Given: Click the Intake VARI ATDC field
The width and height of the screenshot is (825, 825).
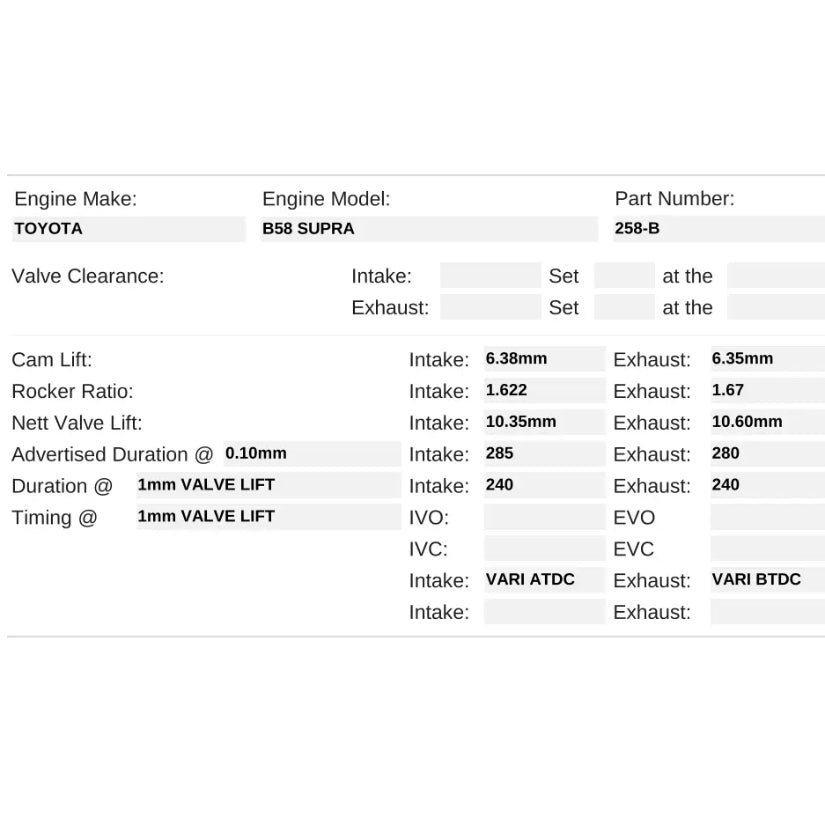Looking at the screenshot, I should tap(544, 580).
